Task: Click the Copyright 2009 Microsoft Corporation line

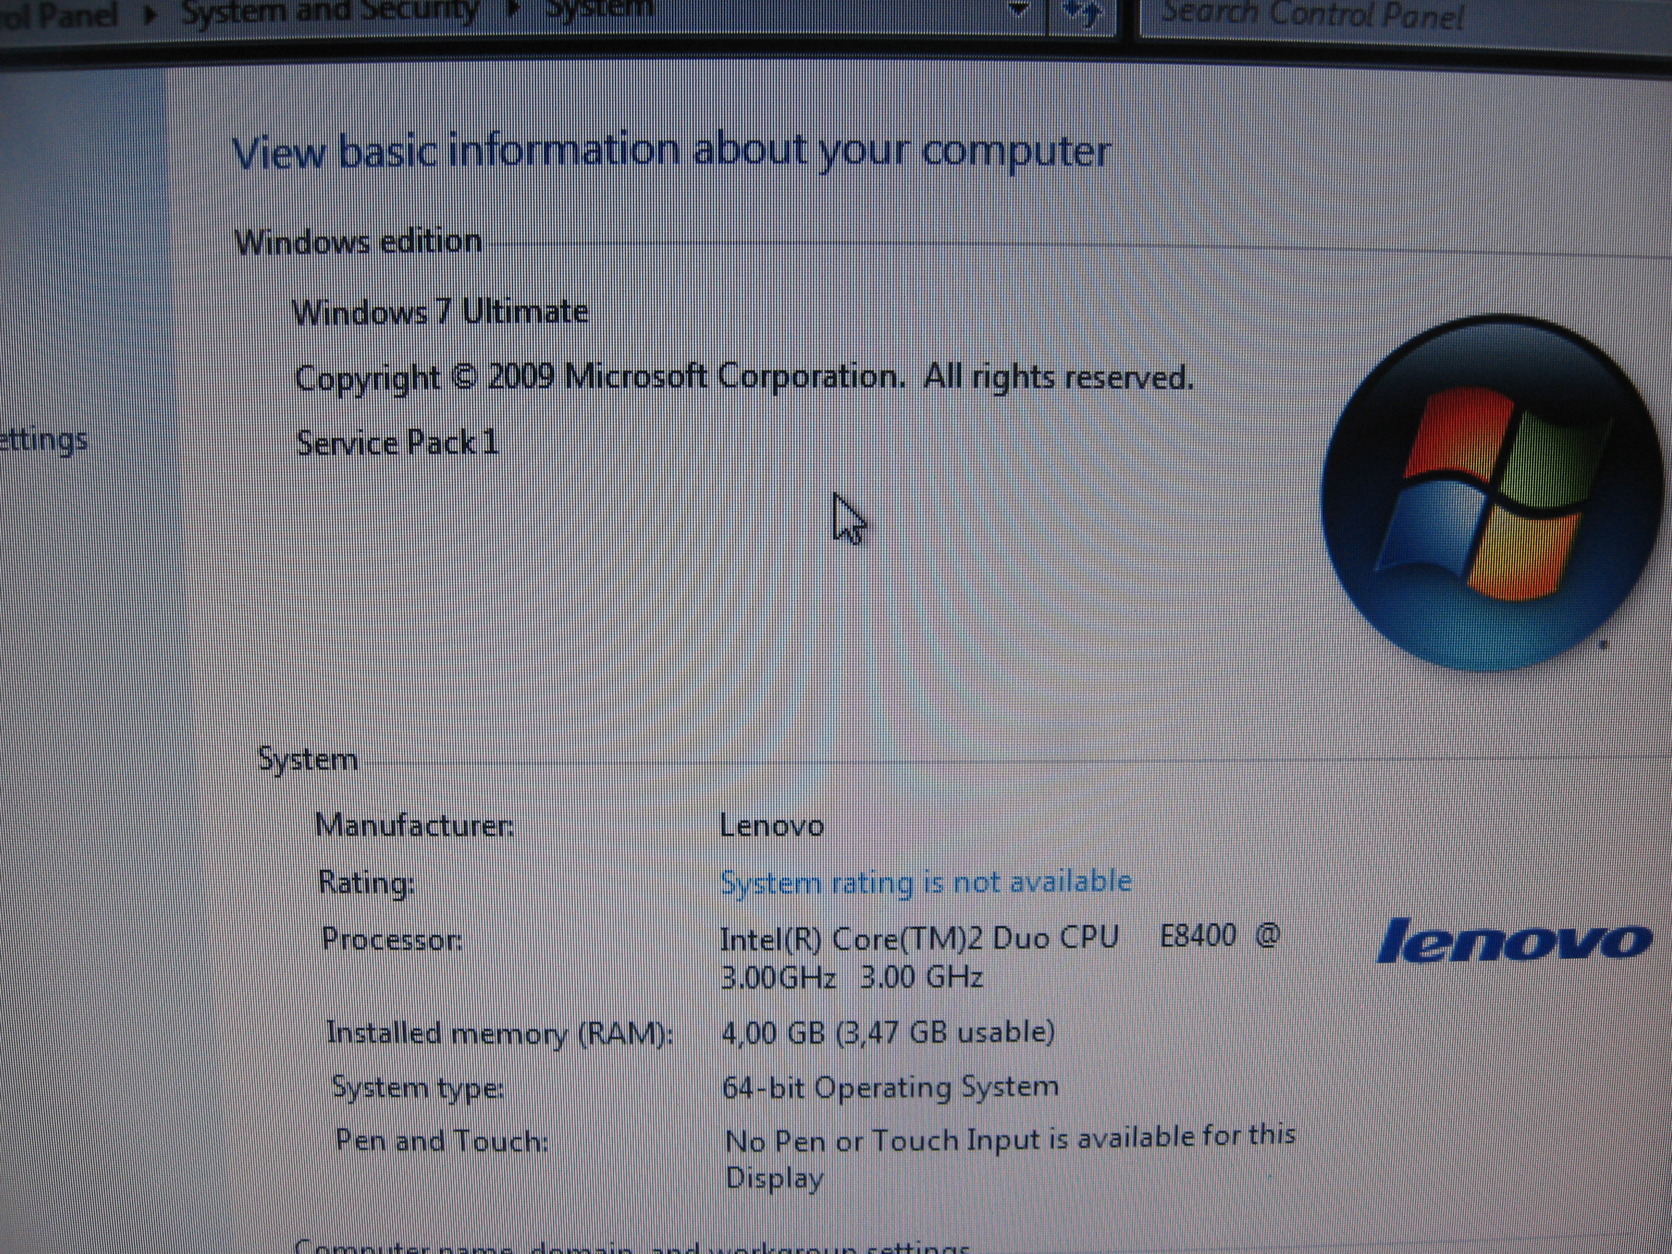Action: (x=744, y=378)
